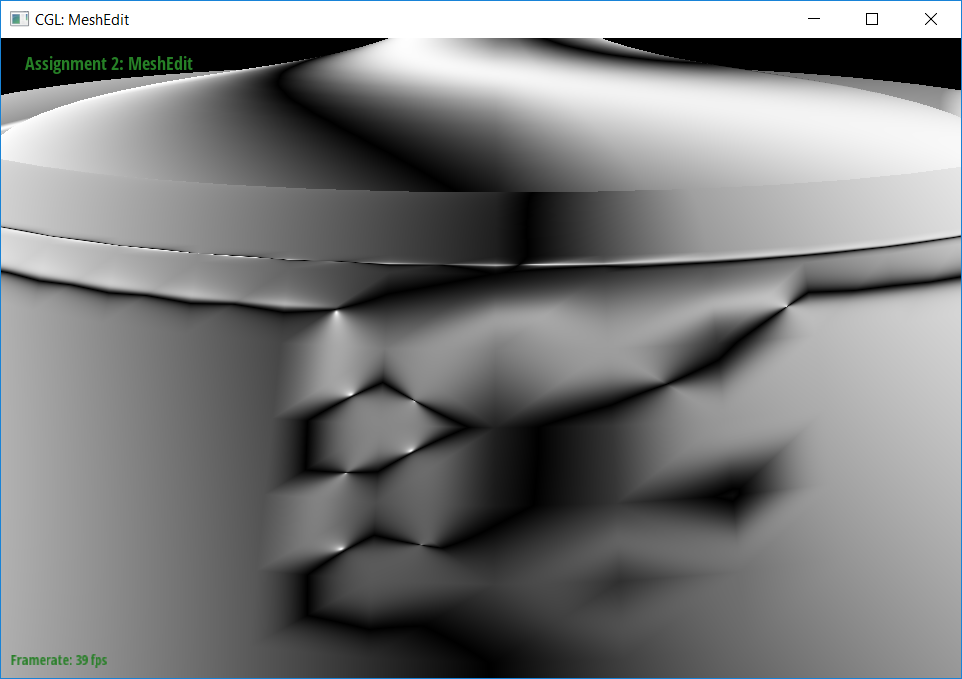Minimize the CGL: MeshEdit window
The image size is (962, 679).
pos(814,19)
